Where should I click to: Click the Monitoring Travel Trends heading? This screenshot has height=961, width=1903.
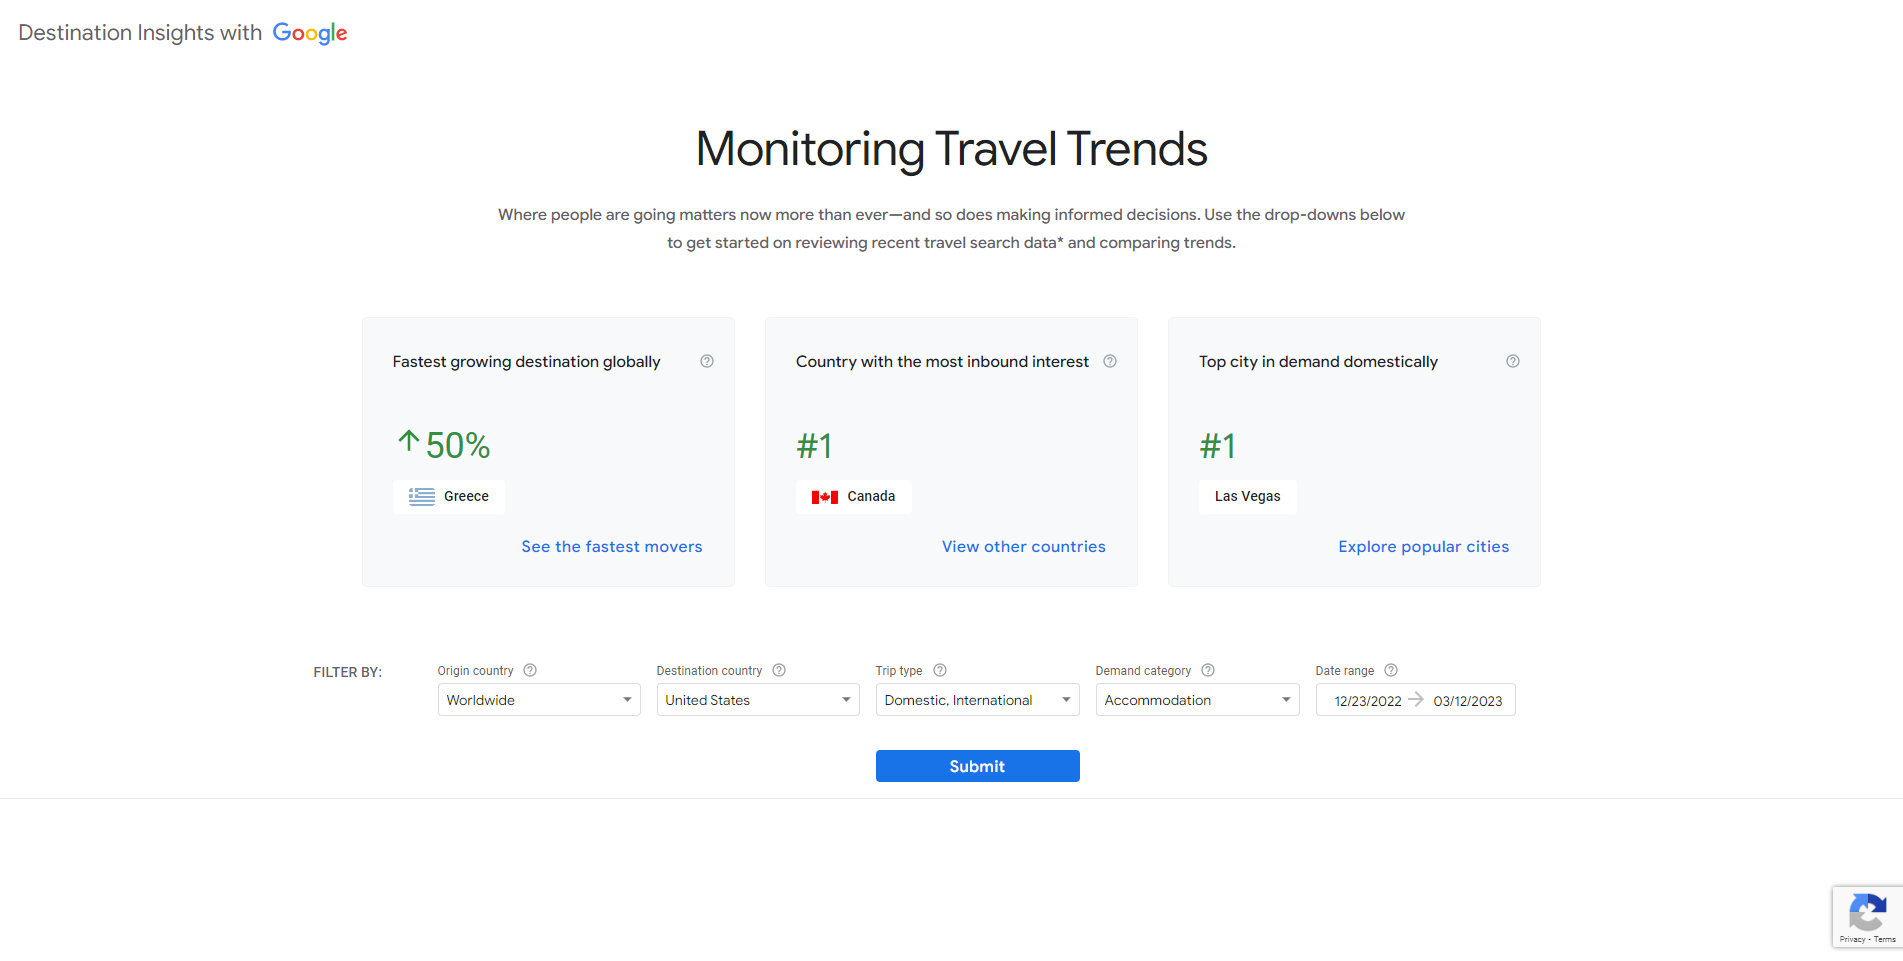pyautogui.click(x=951, y=149)
